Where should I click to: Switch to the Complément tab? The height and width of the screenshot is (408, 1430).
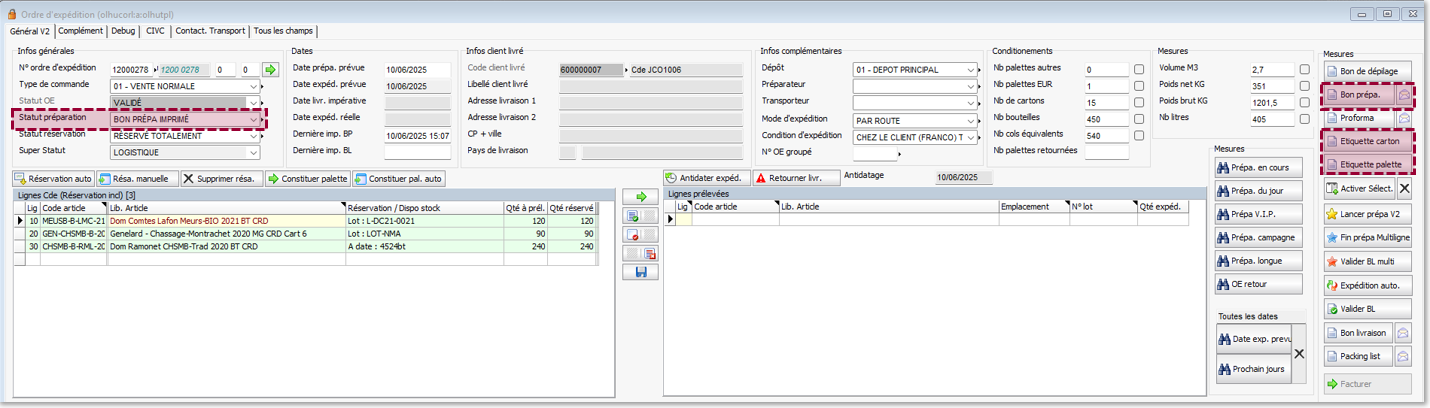[x=81, y=31]
